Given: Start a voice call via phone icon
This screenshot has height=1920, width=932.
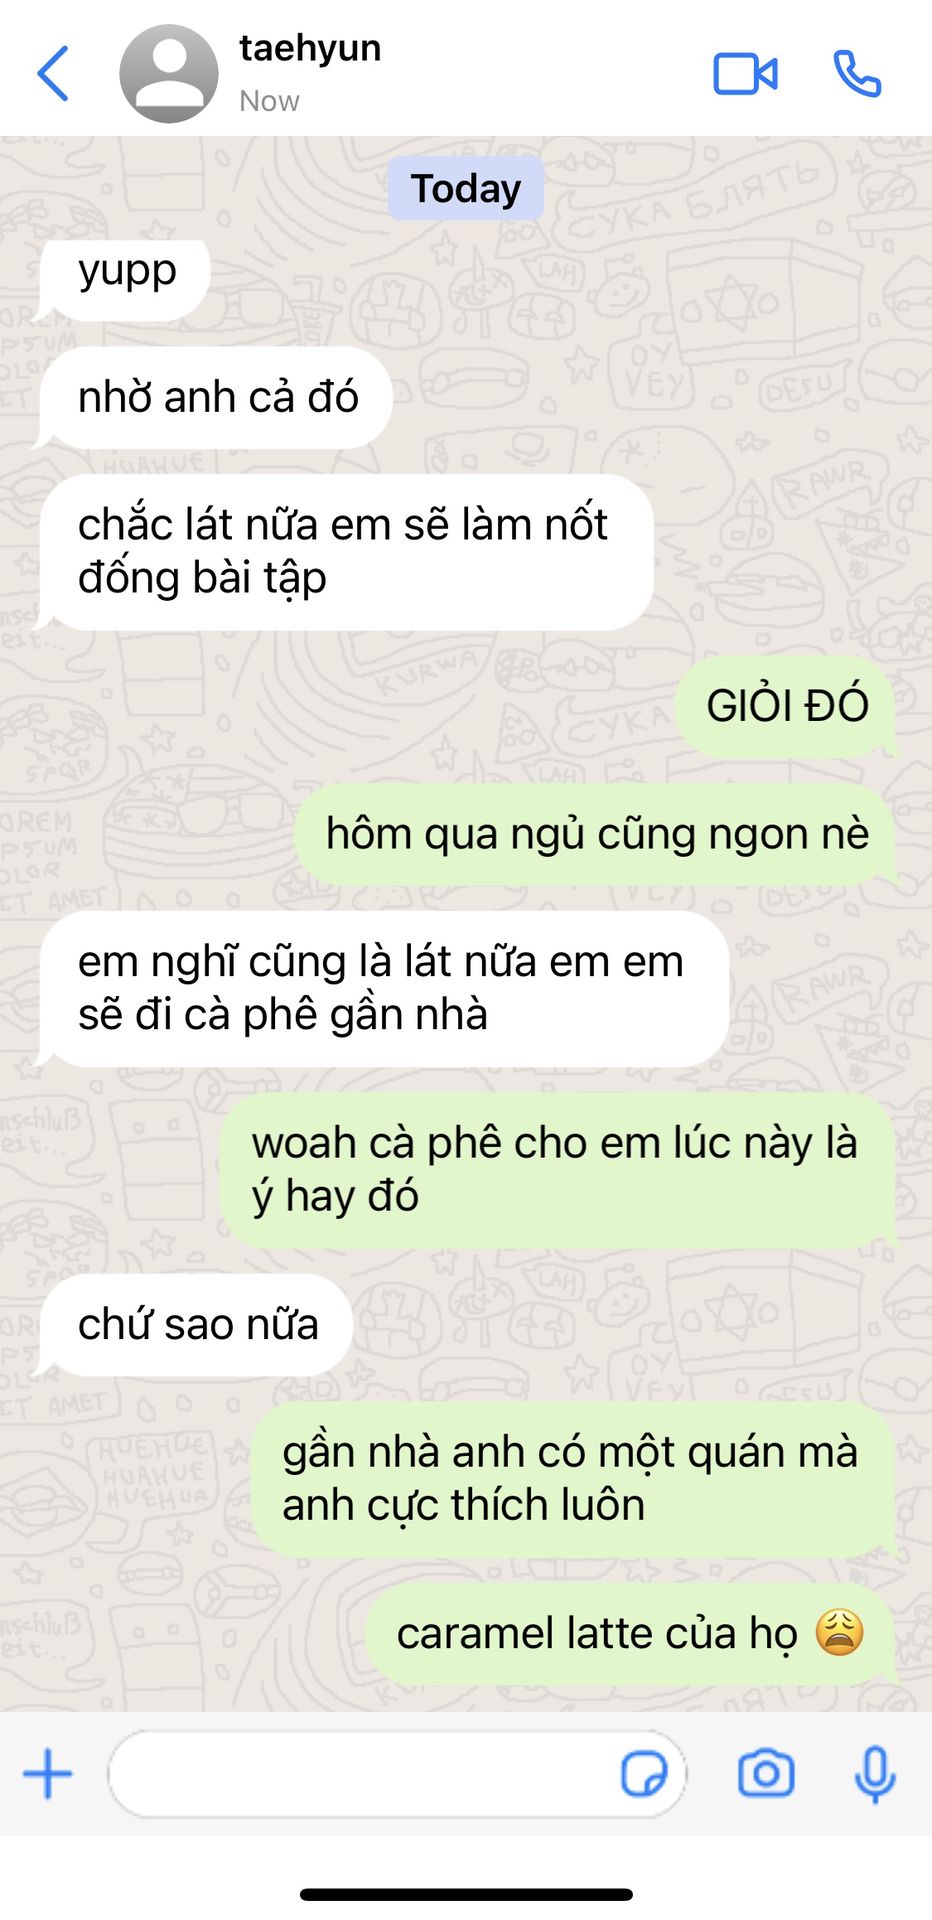Looking at the screenshot, I should pos(857,74).
